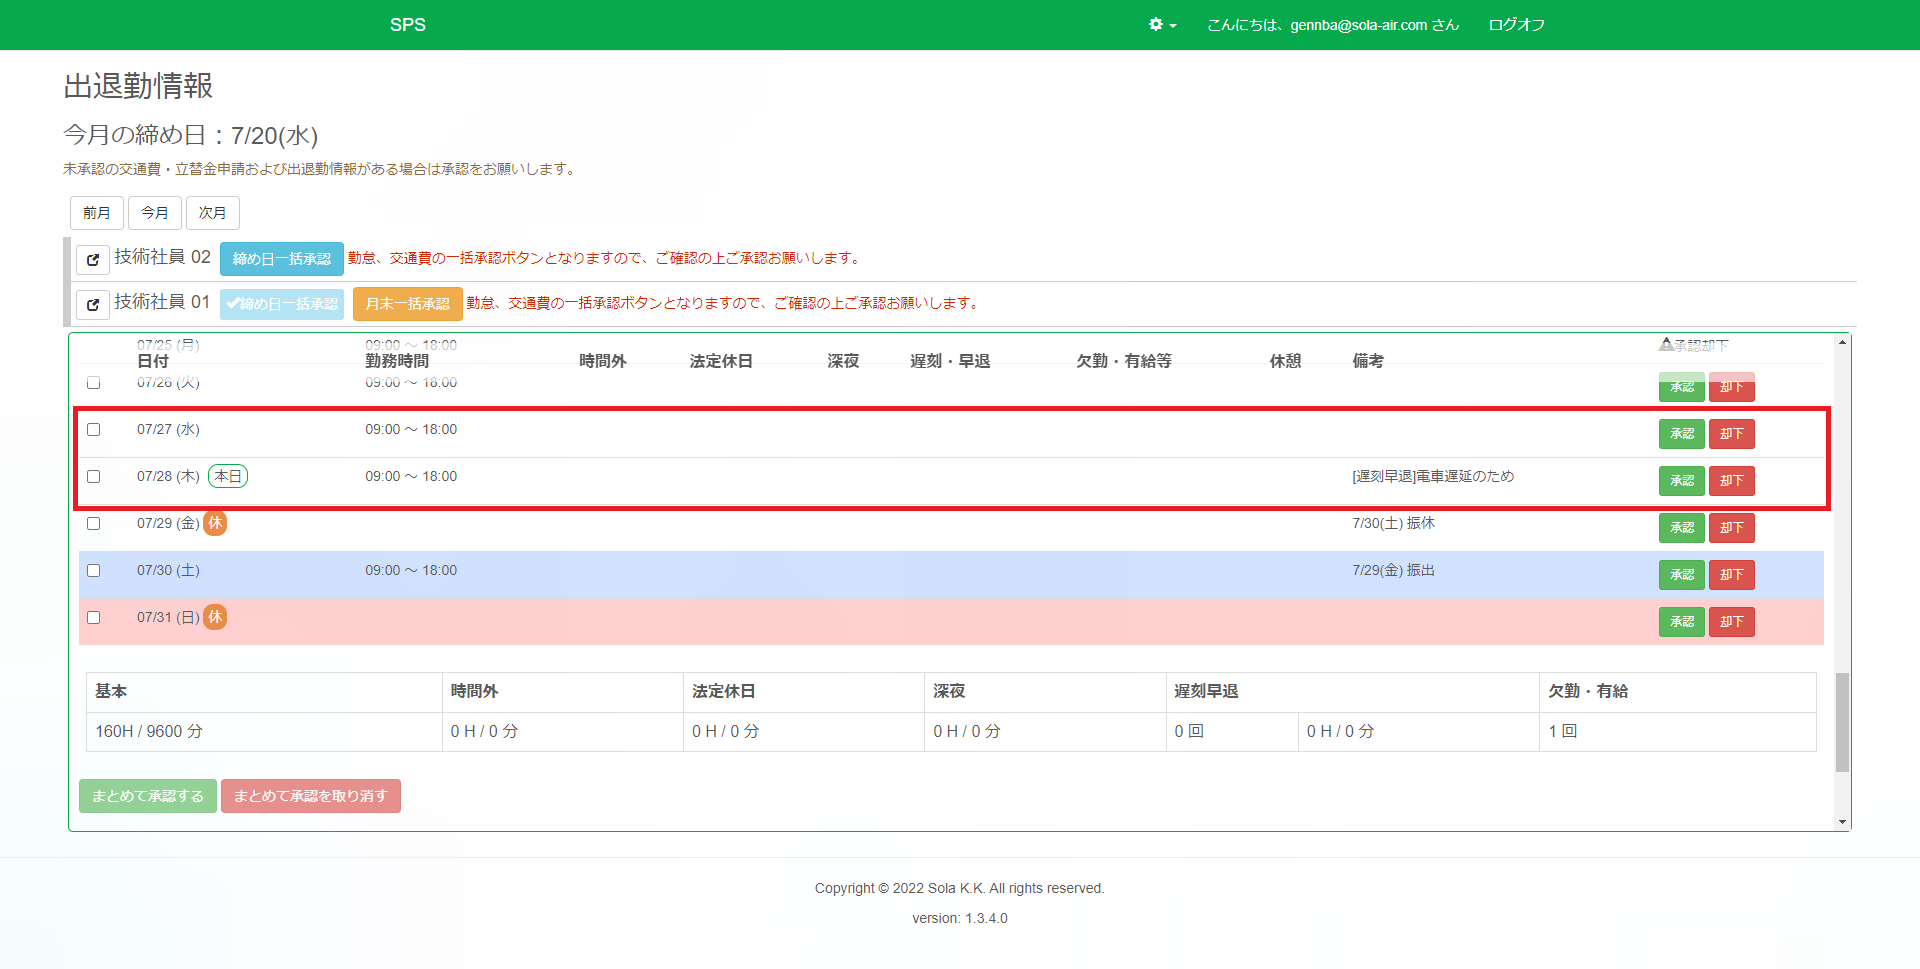
Task: Click ログオフ to sign out
Action: tap(1516, 25)
